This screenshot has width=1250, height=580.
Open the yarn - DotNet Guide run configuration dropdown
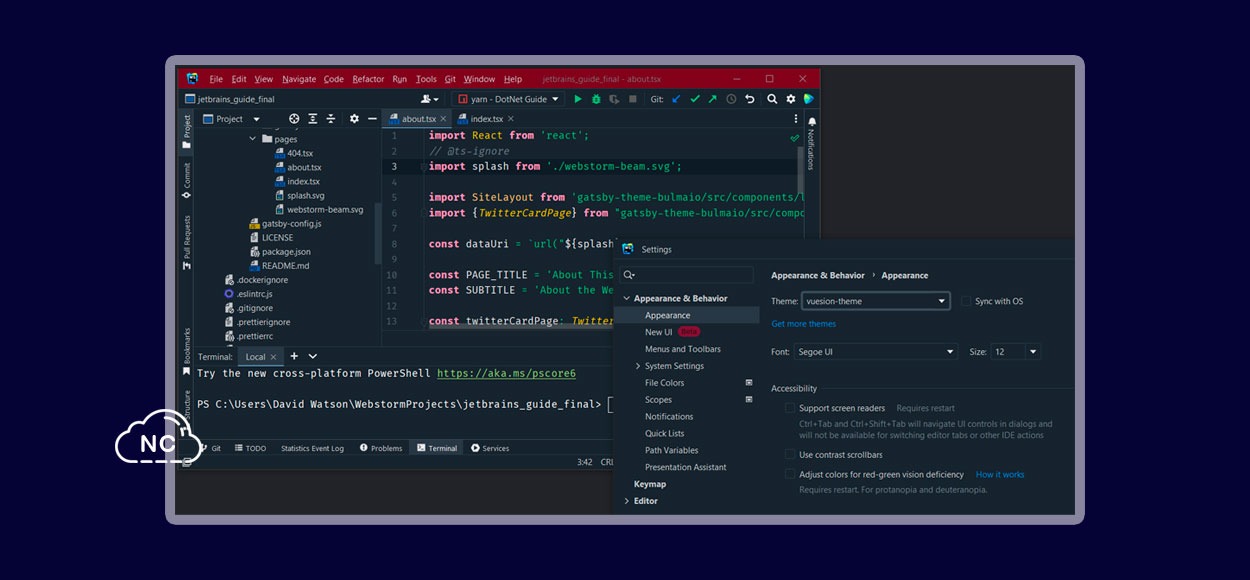508,99
